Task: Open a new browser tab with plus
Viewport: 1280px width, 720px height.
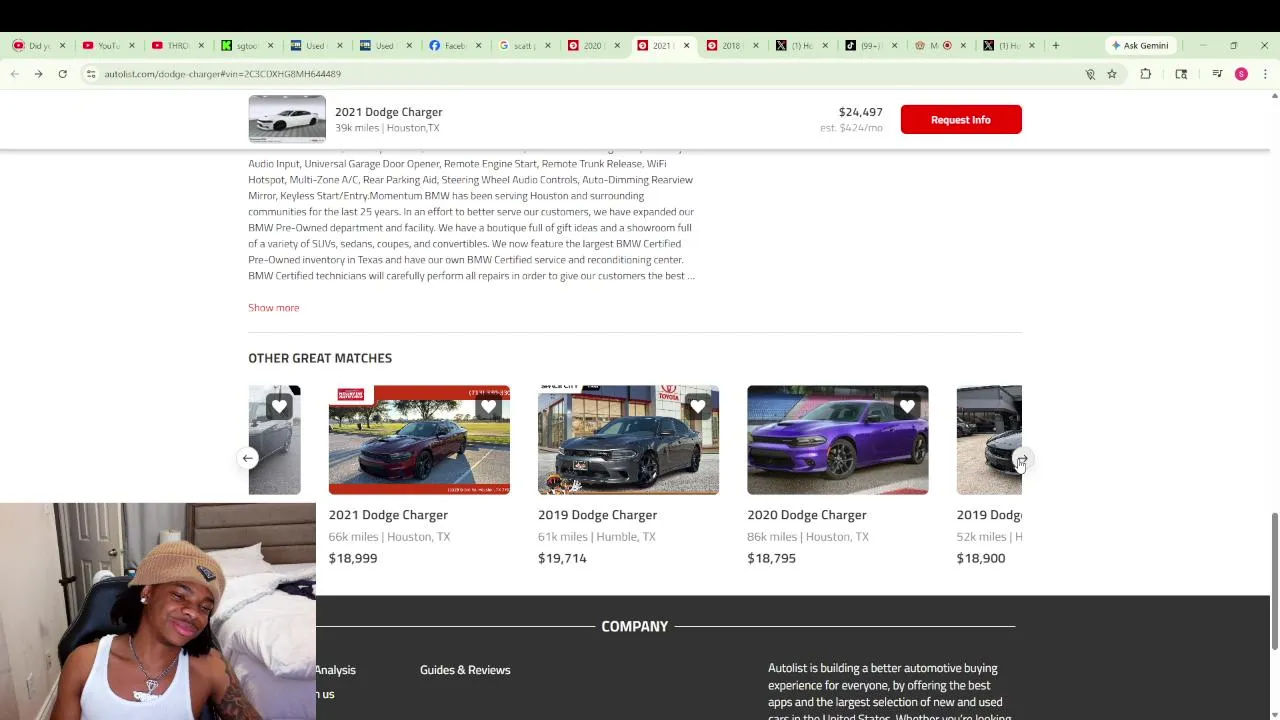Action: click(x=1055, y=45)
